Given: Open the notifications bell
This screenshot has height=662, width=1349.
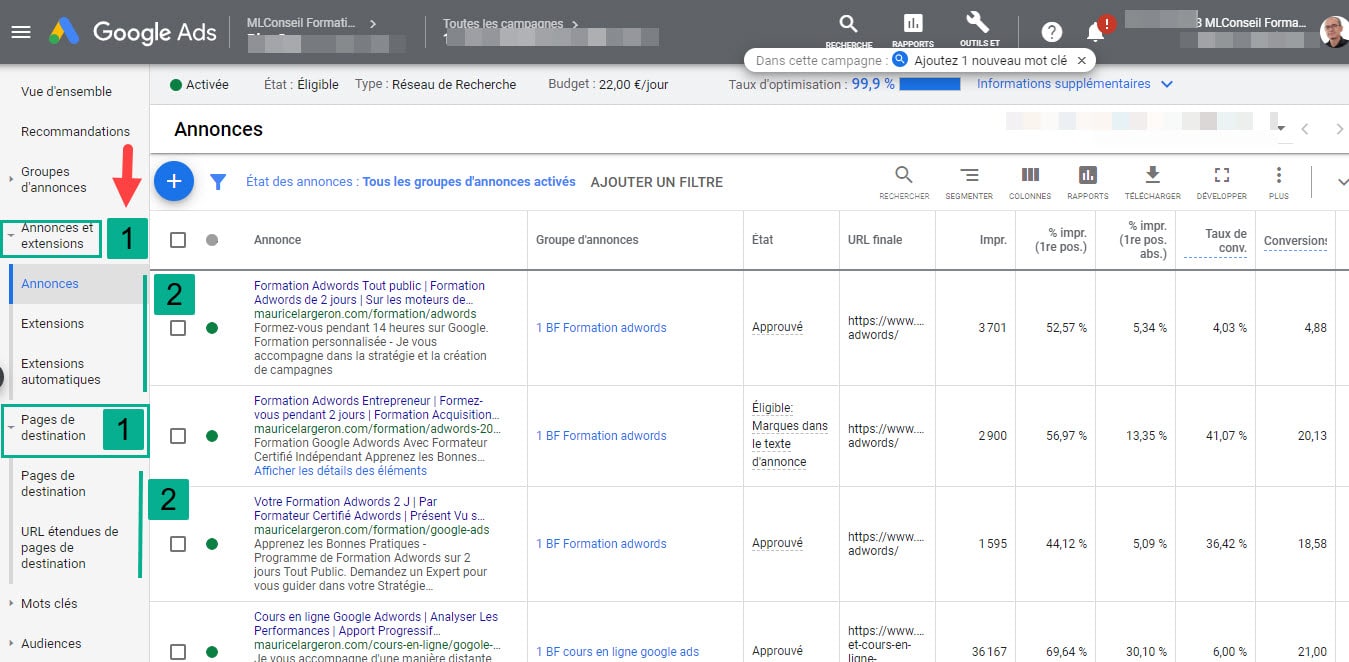Looking at the screenshot, I should 1096,32.
